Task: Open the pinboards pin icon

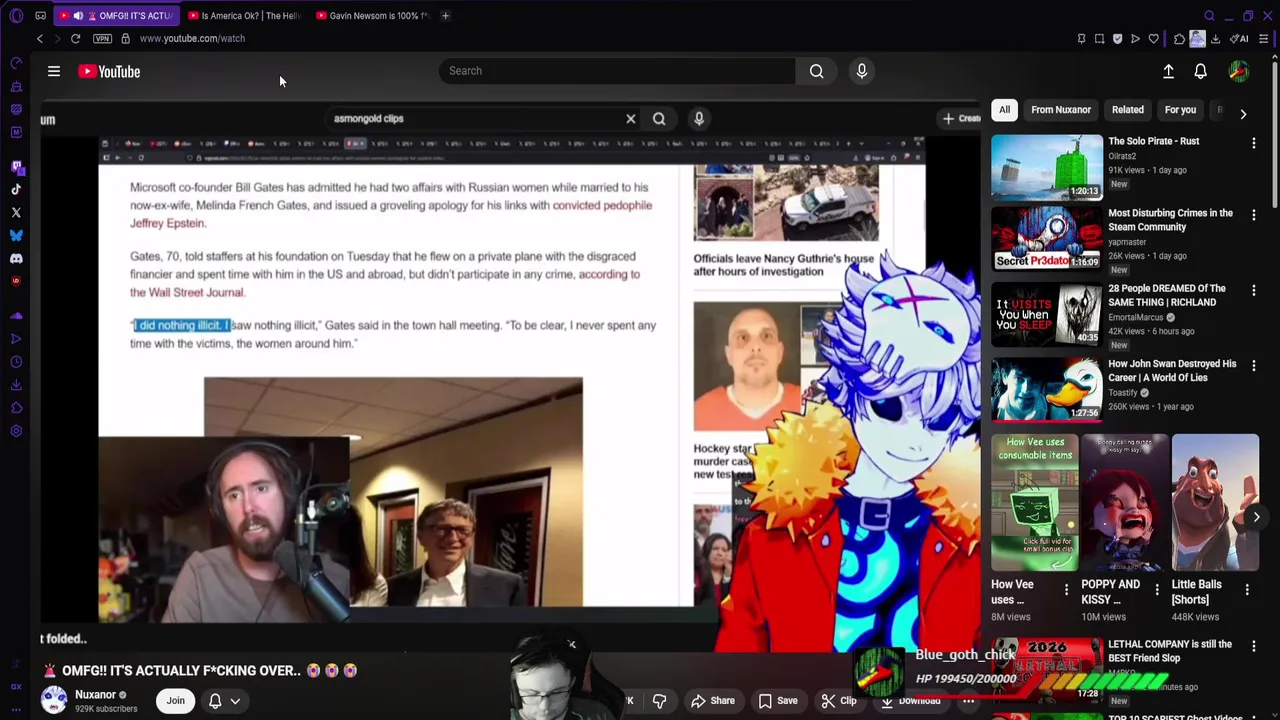Action: tap(1081, 38)
